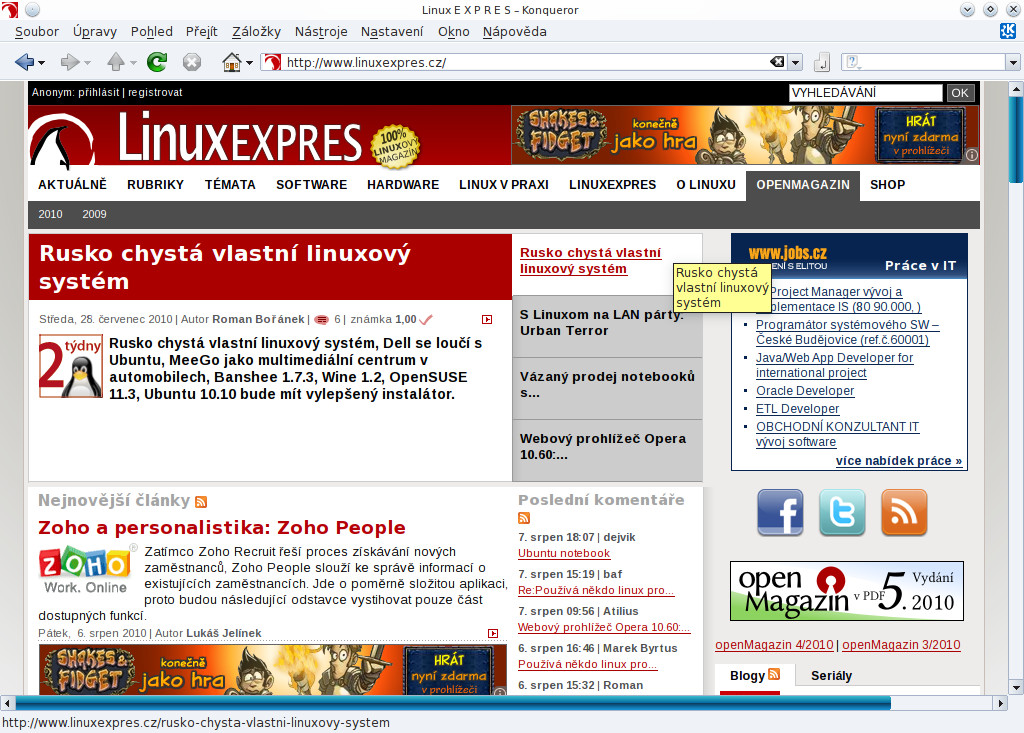The width and height of the screenshot is (1024, 733).
Task: Click the red arrow icon in Zoho article byline
Action: click(493, 633)
